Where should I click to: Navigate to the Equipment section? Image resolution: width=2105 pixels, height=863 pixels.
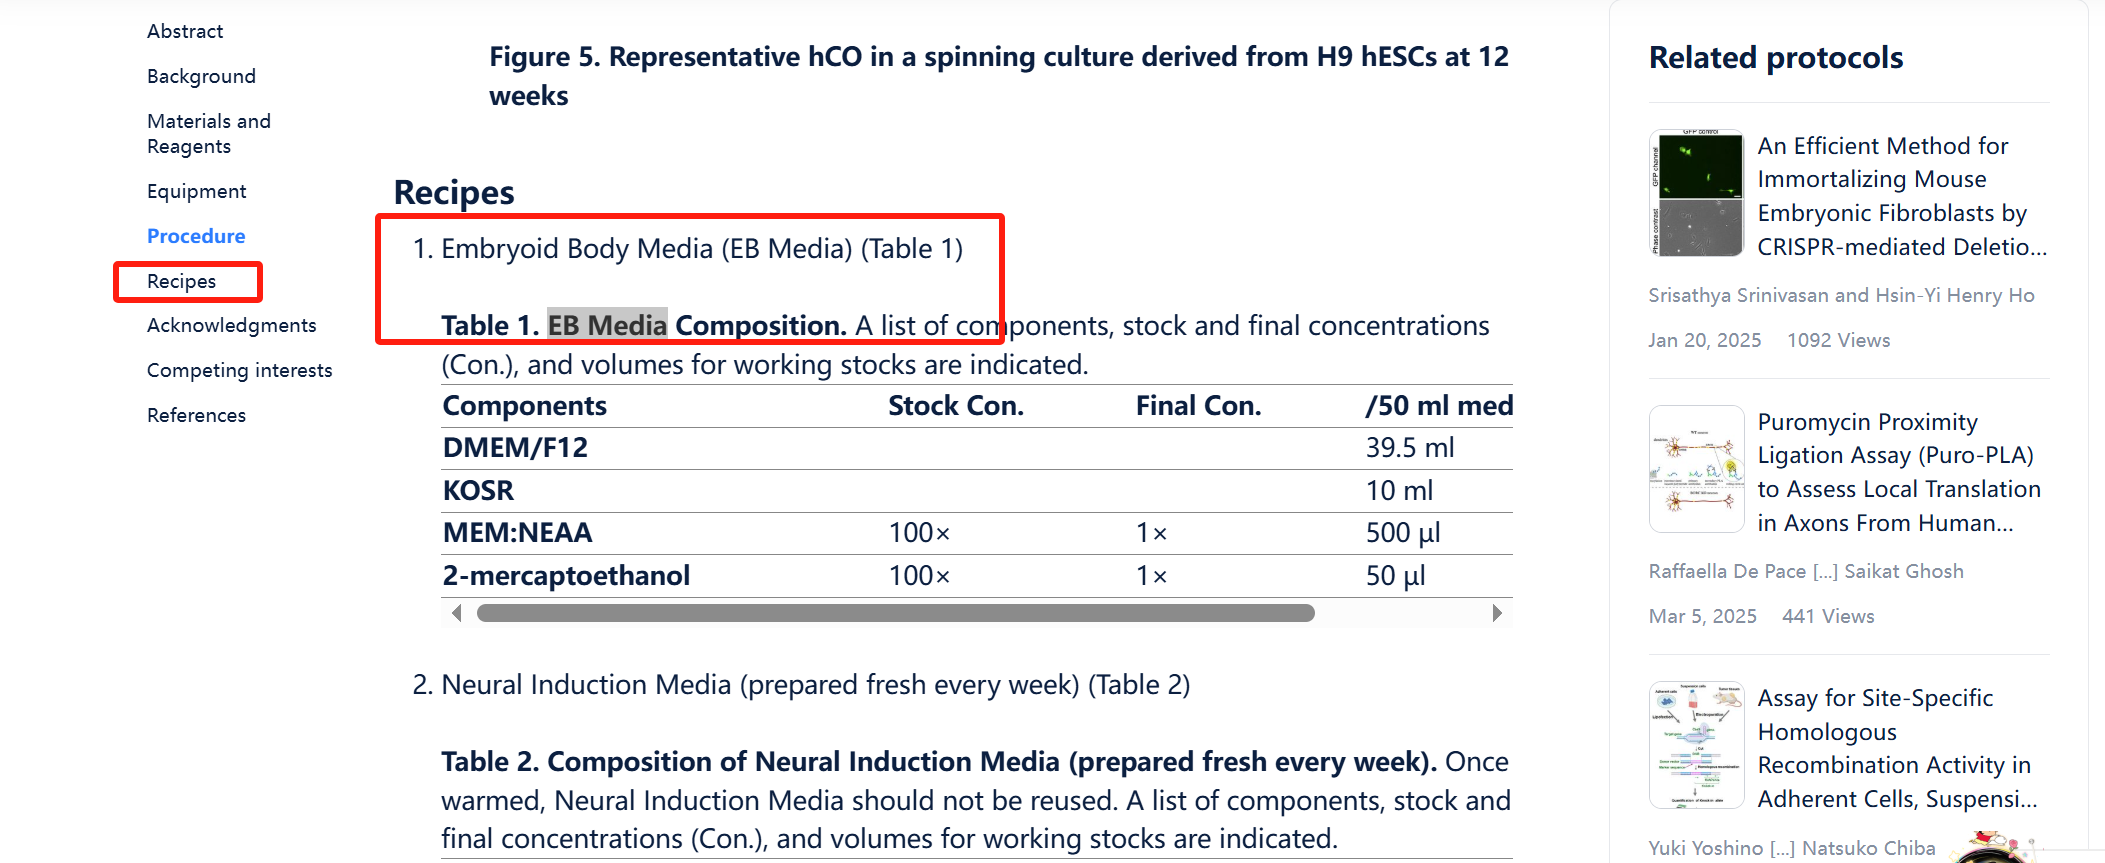pyautogui.click(x=196, y=191)
